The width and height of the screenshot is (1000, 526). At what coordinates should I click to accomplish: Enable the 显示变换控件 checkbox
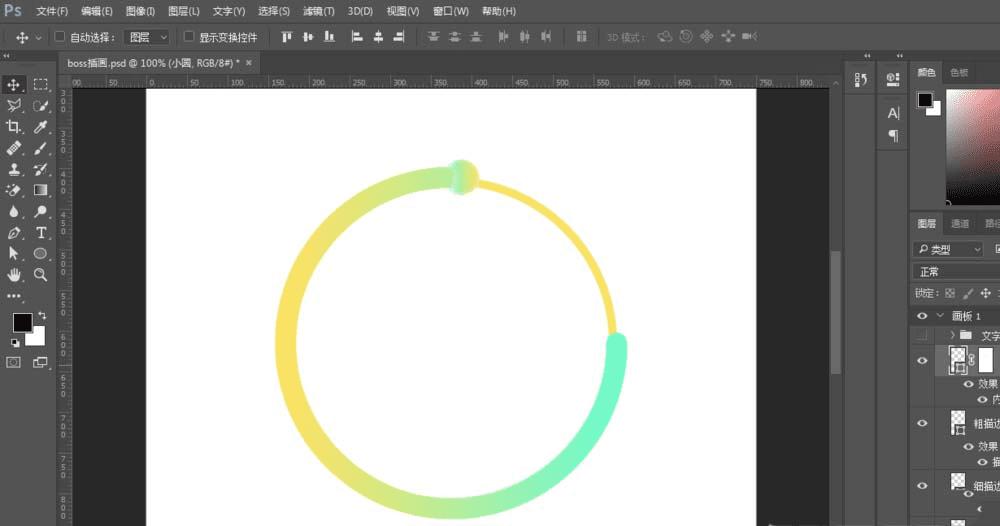tap(189, 36)
